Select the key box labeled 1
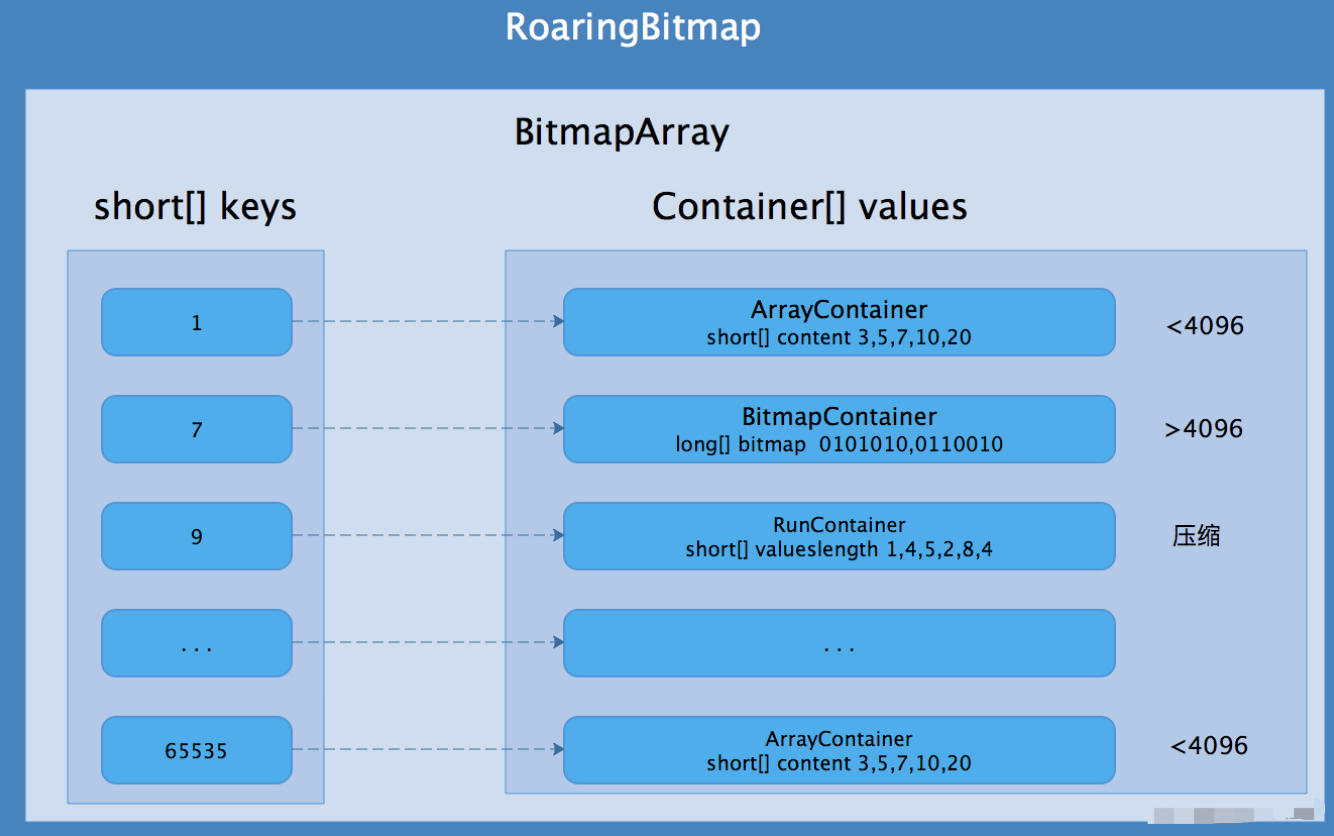The image size is (1334, 836). (x=197, y=322)
